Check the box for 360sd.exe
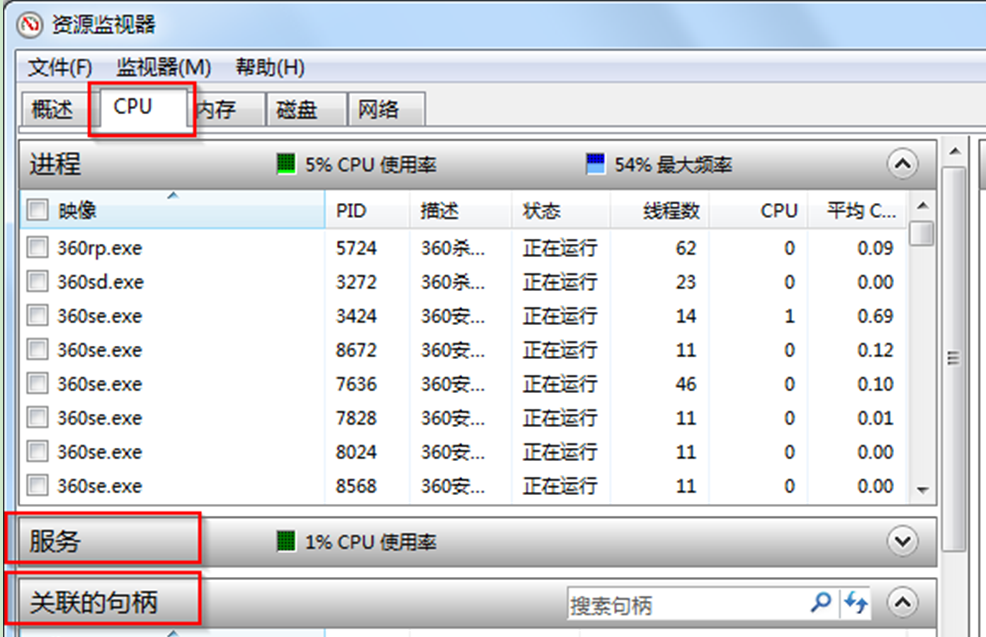This screenshot has width=986, height=637. [x=38, y=281]
